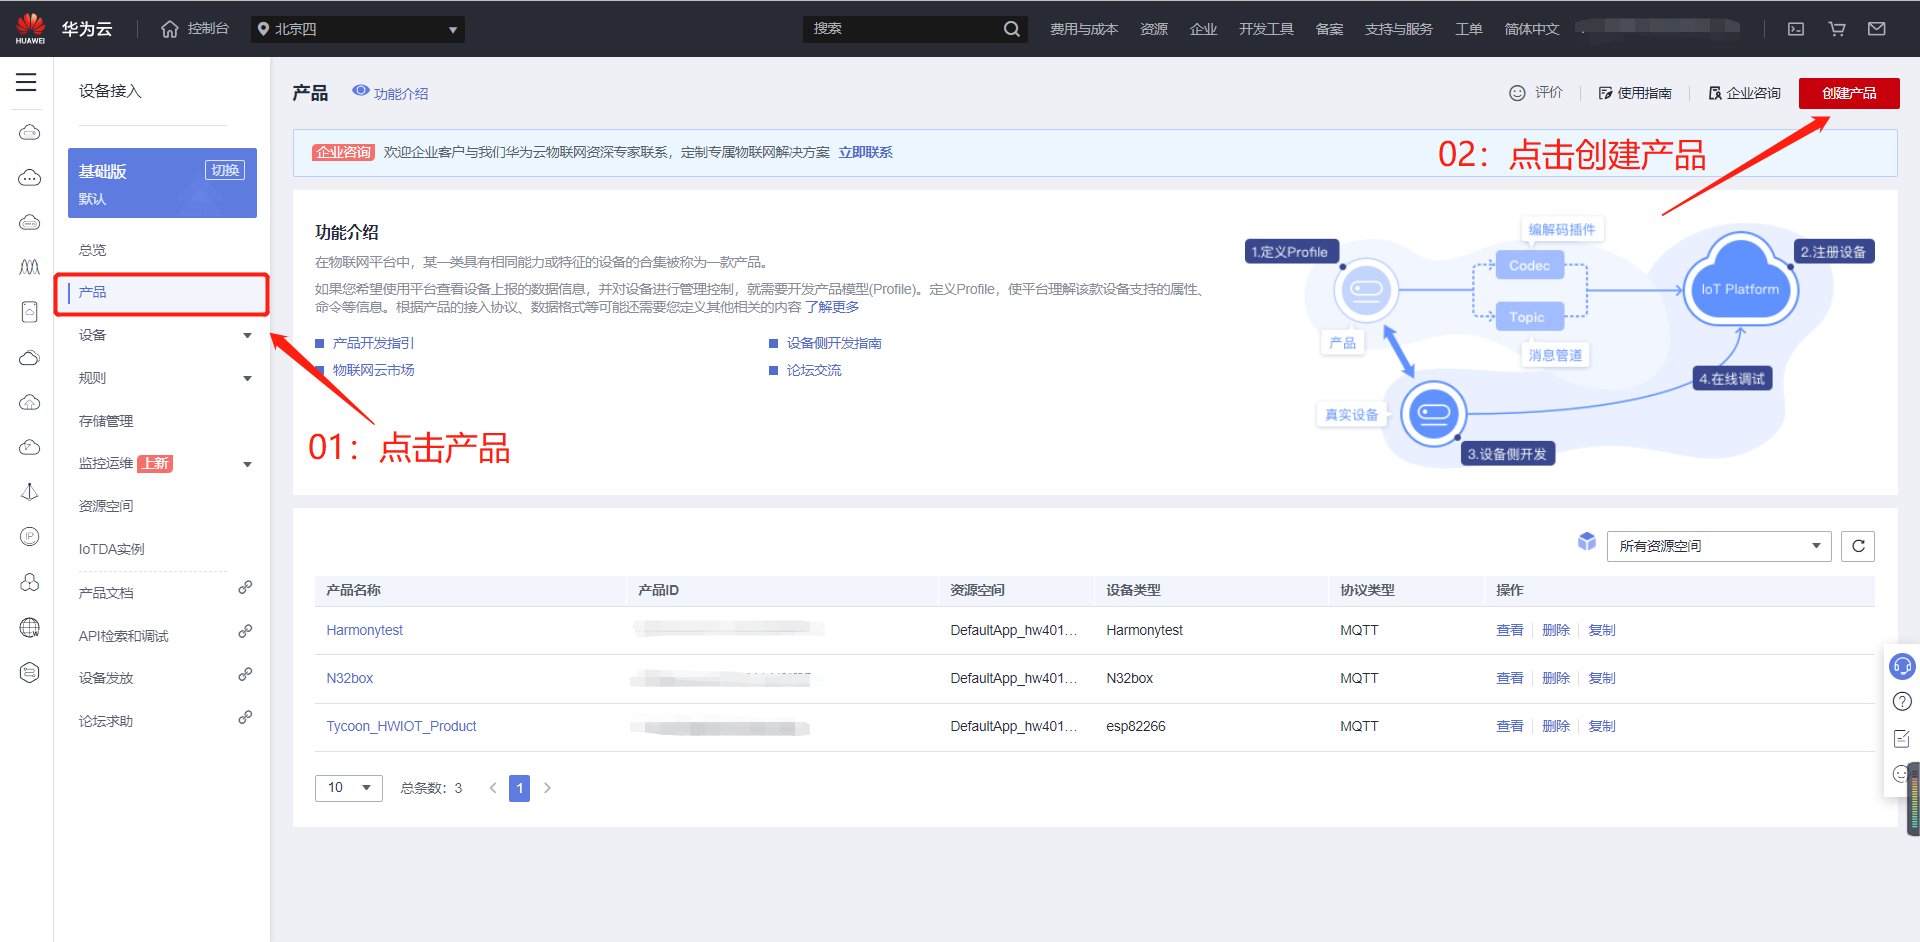Click the eye icon next to 功能介绍
Viewport: 1920px width, 942px height.
tap(361, 91)
